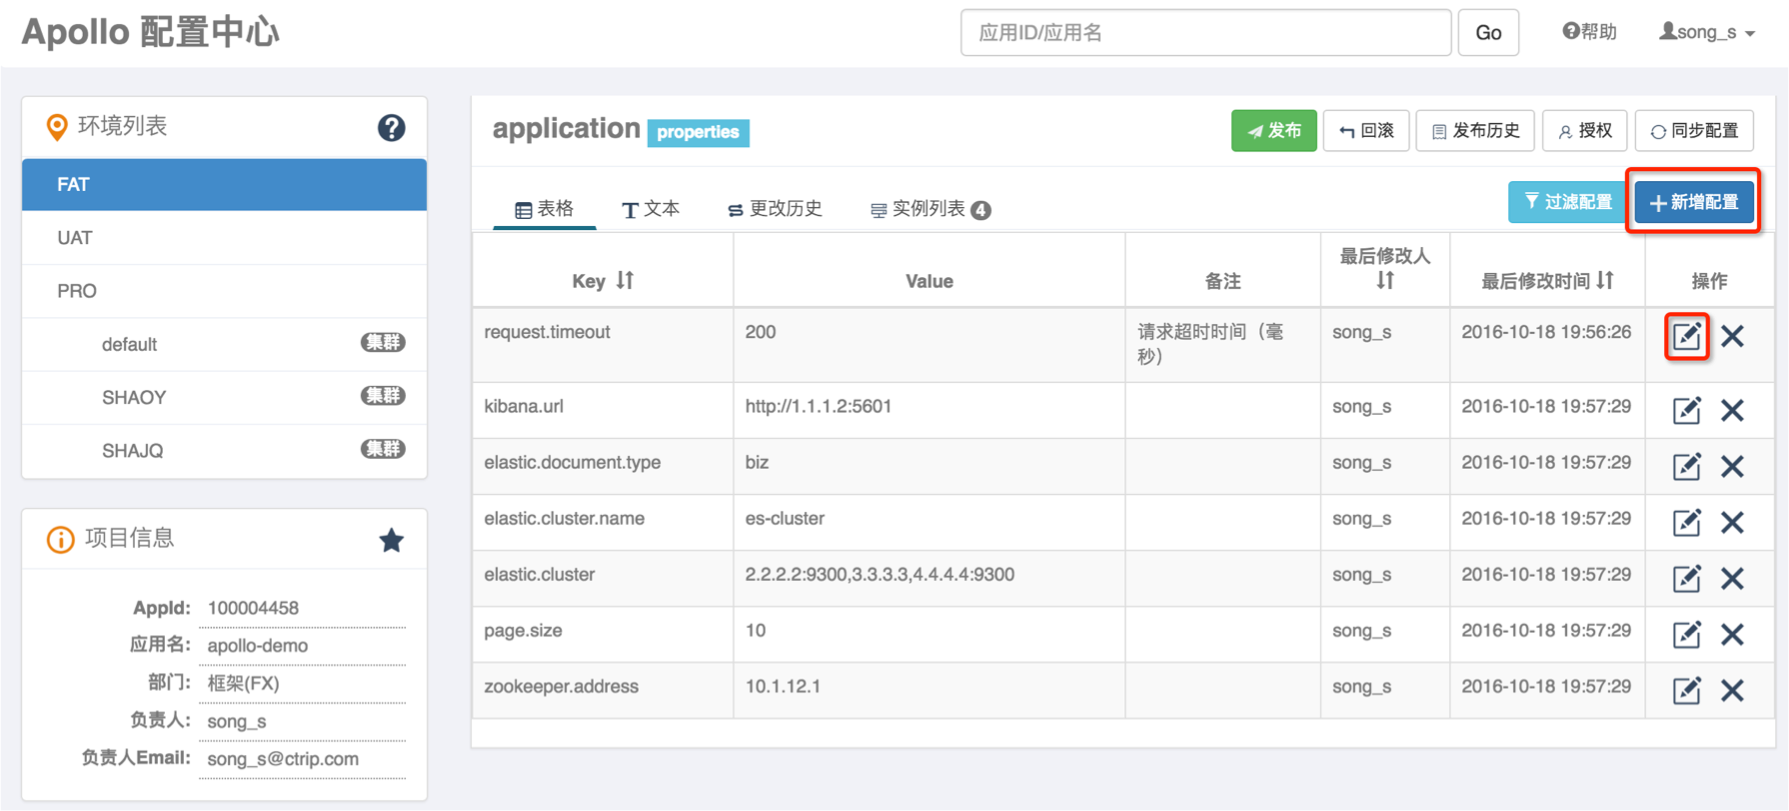The image size is (1789, 811).
Task: Click the song_s@ctrip.com email value
Action: (x=283, y=759)
